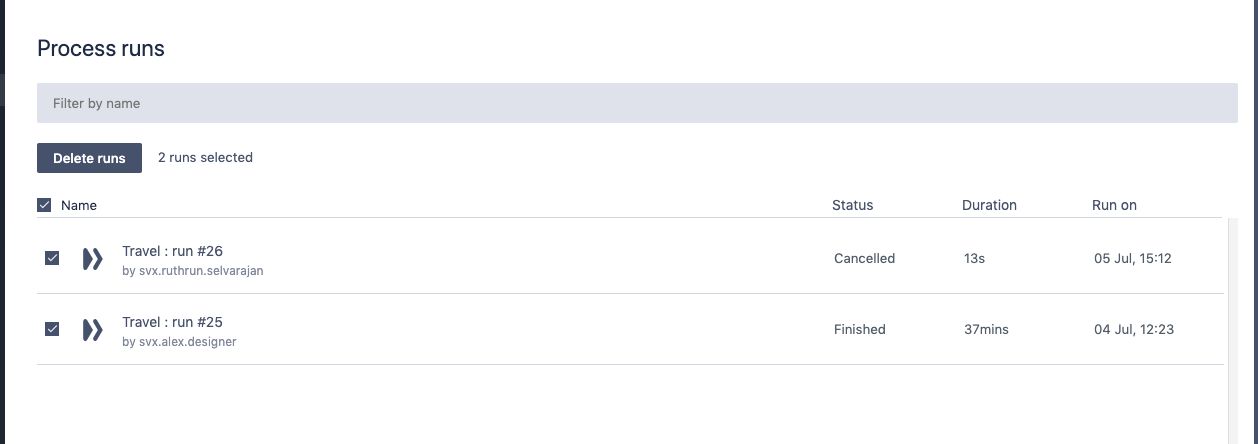
Task: Open the Travel : run #25 entry
Action: tap(172, 322)
